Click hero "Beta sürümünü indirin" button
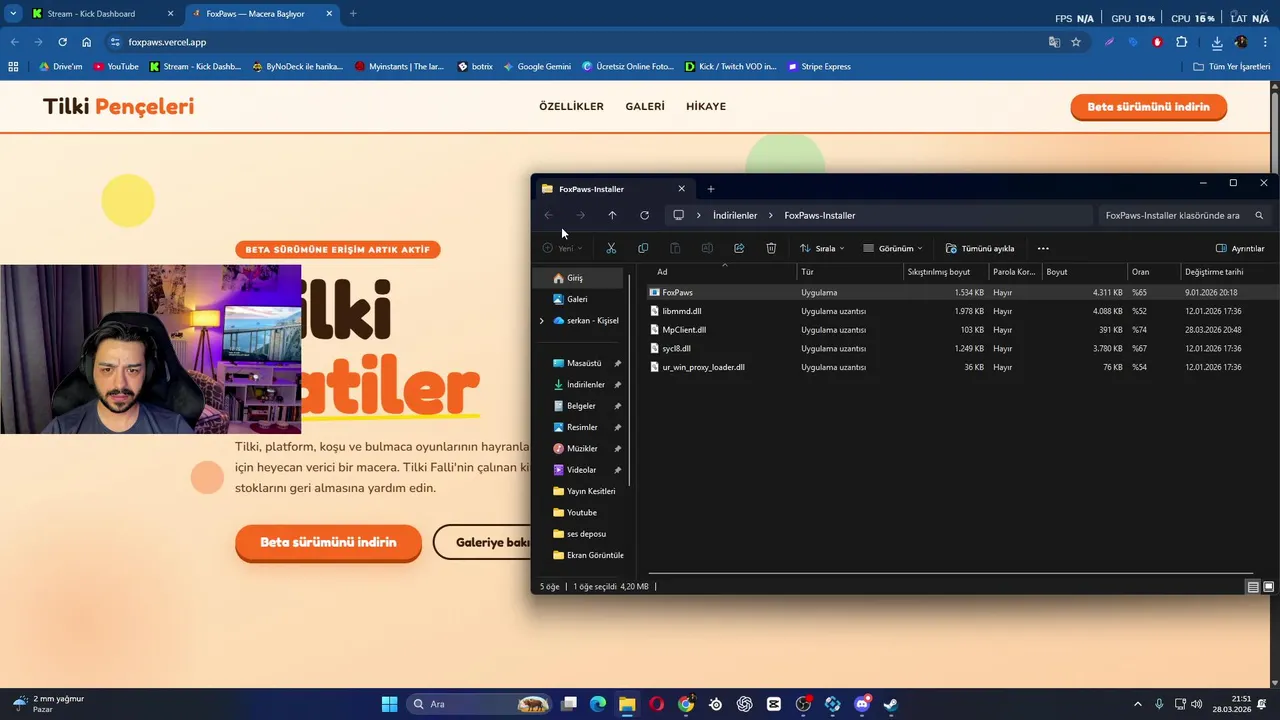Viewport: 1280px width, 720px height. [328, 542]
